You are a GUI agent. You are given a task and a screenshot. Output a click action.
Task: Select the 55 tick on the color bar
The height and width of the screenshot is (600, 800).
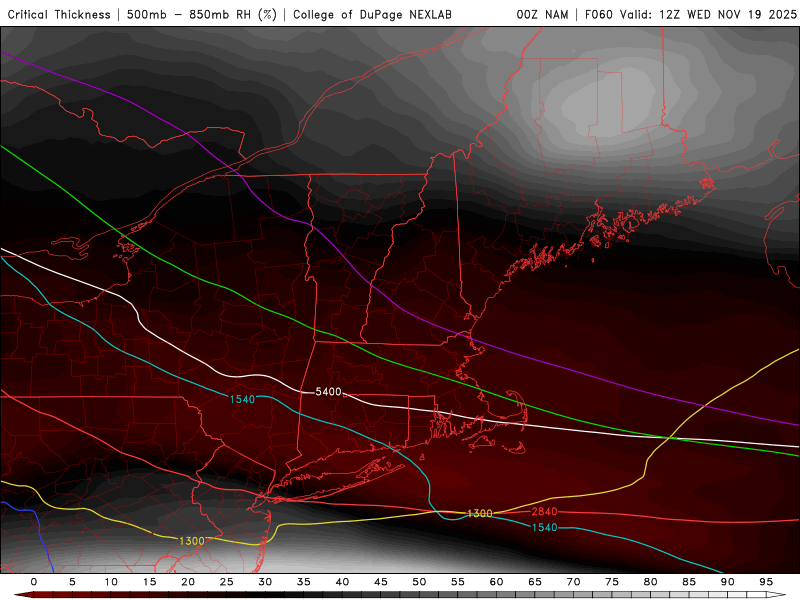[x=458, y=582]
